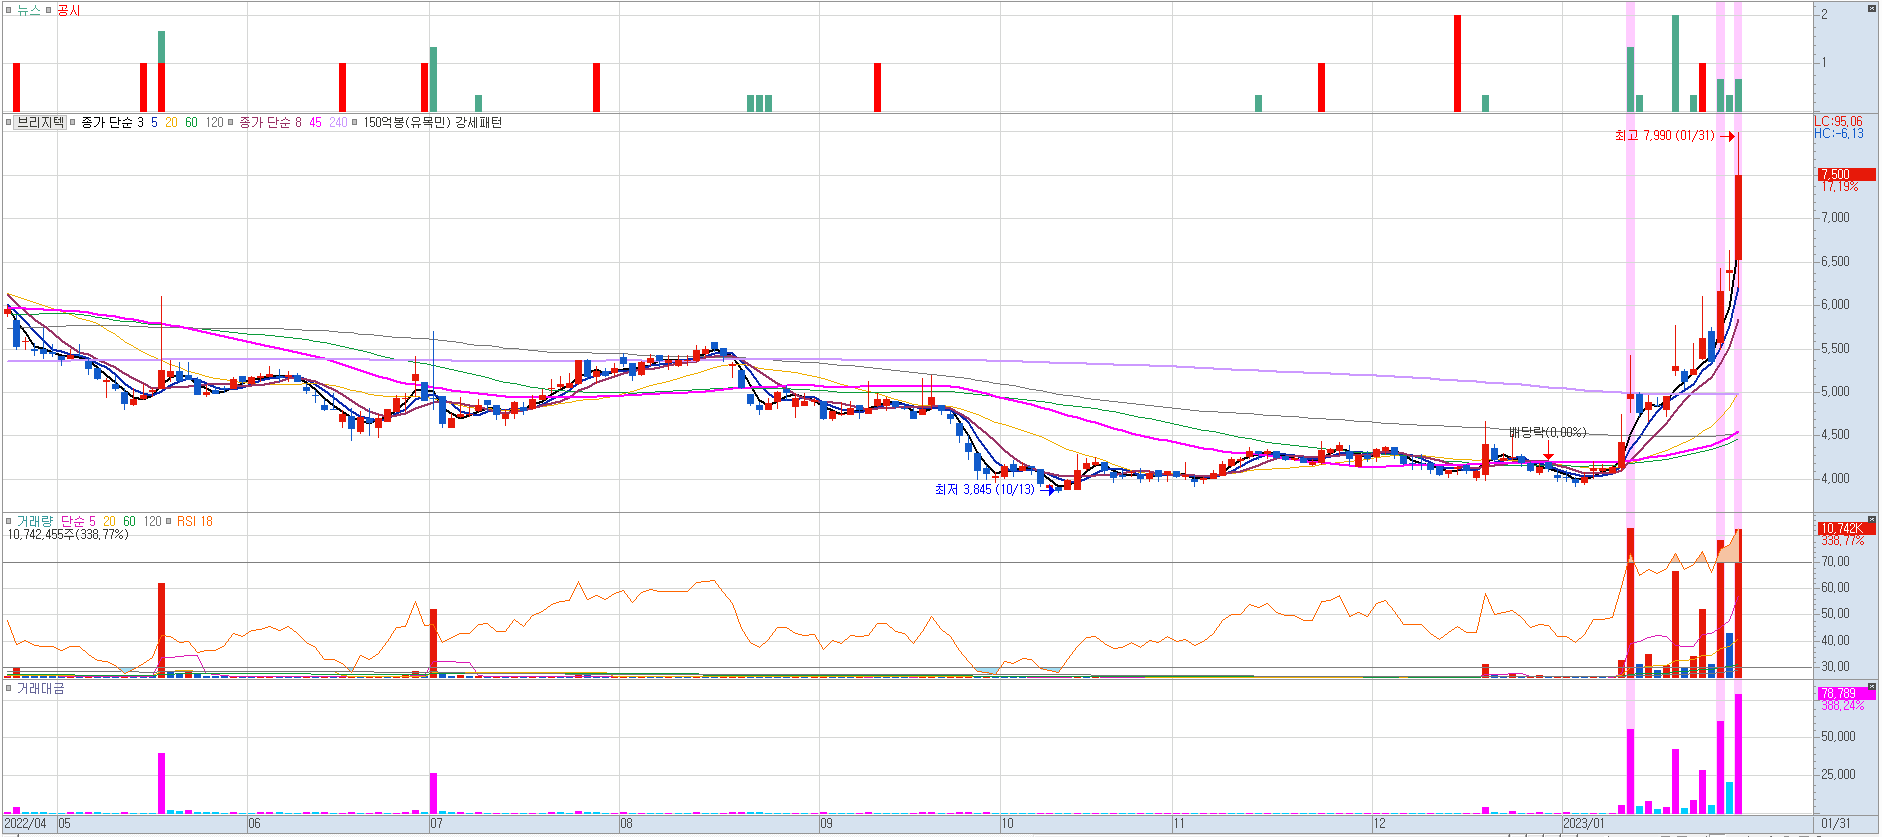The width and height of the screenshot is (1882, 837).
Task: Click the red 10,742K volume tag
Action: (1846, 528)
